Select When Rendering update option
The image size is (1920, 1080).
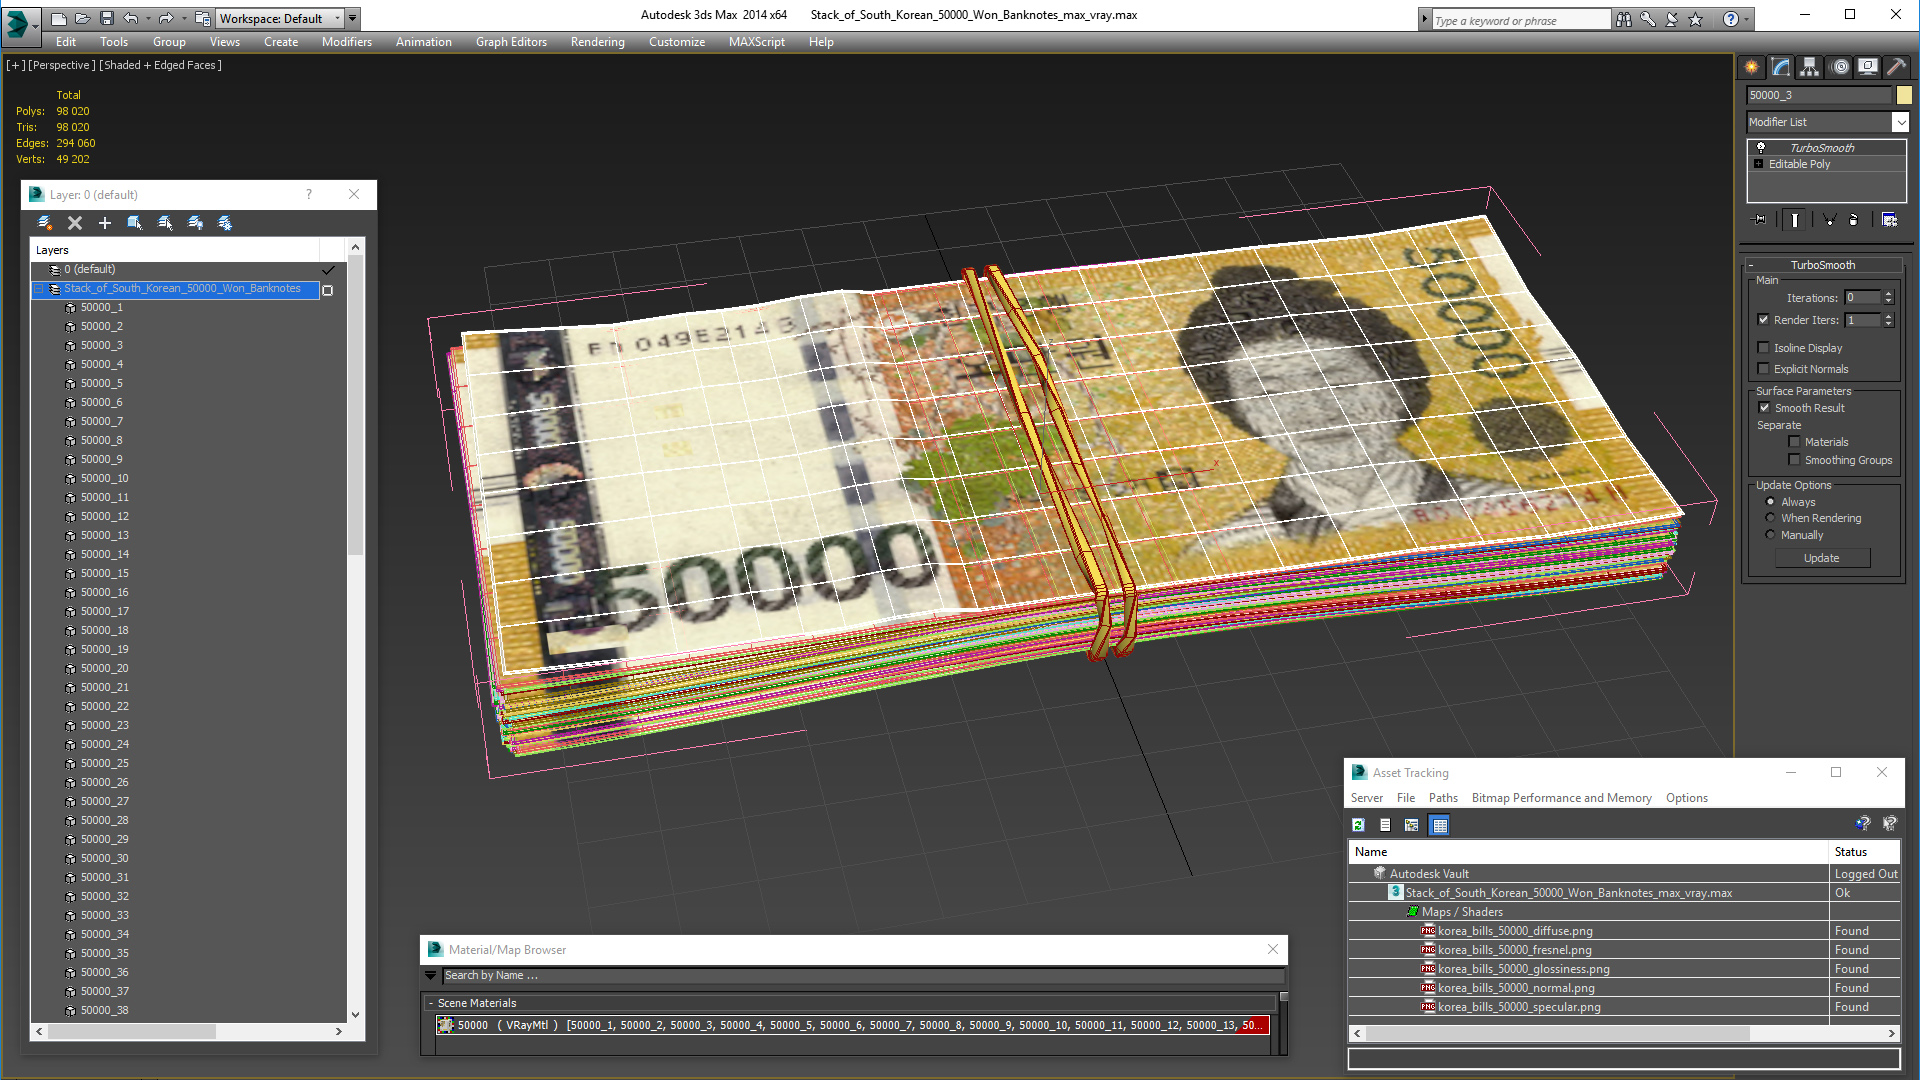(1770, 518)
